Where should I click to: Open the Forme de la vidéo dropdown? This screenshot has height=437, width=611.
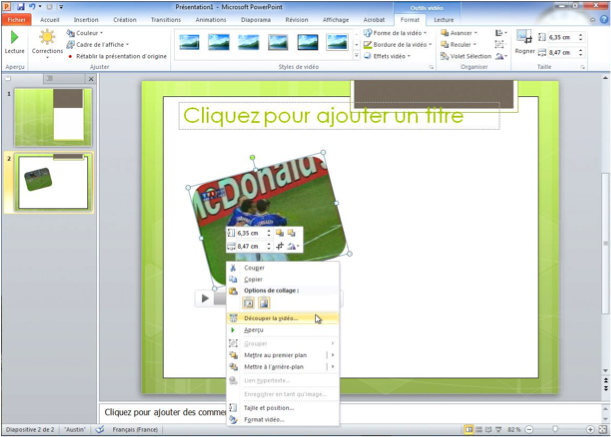click(395, 33)
